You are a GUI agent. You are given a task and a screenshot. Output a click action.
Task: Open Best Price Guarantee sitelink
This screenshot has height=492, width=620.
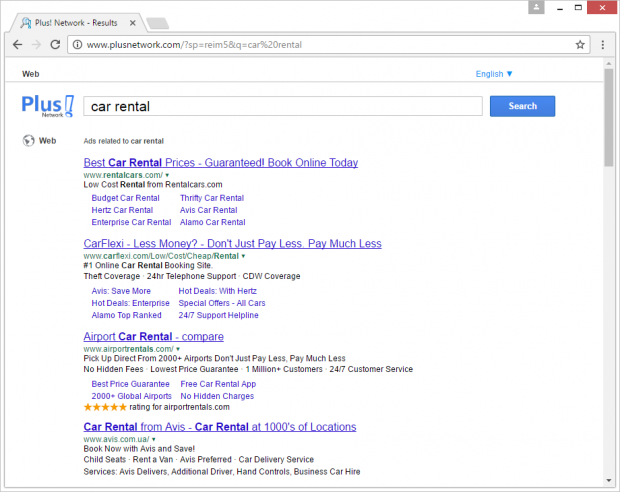click(130, 384)
